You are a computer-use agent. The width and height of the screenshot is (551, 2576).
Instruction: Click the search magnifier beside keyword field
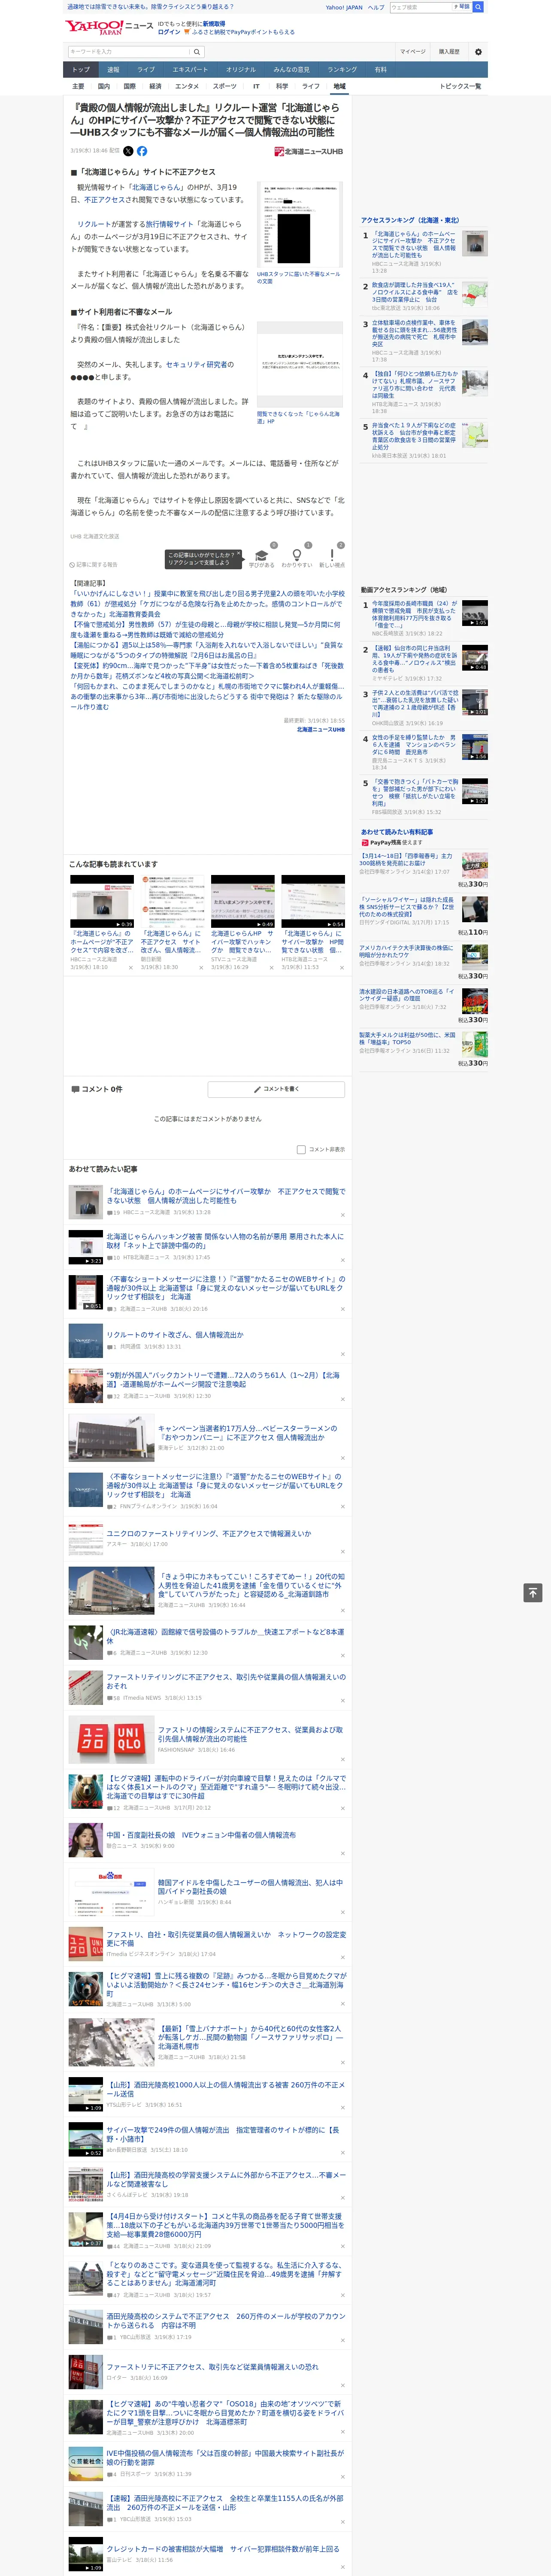click(x=197, y=52)
